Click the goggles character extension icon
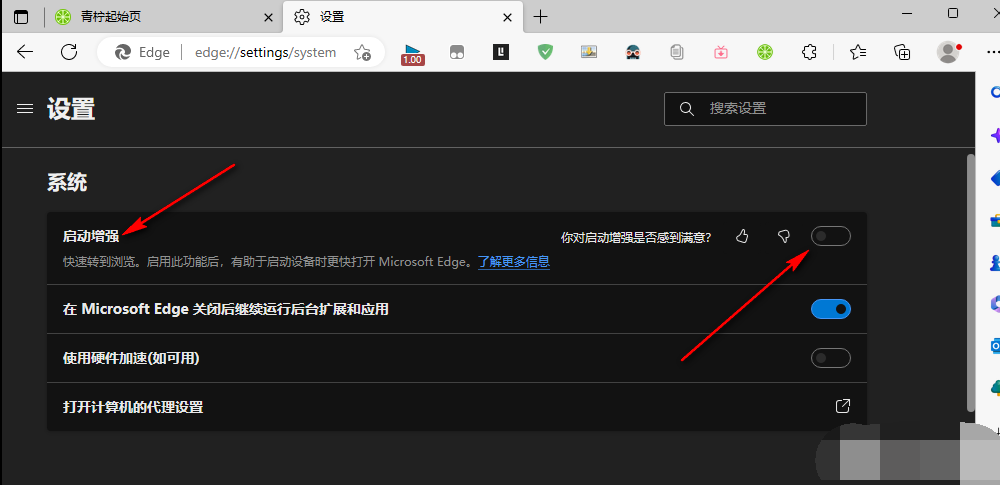This screenshot has height=485, width=1000. coord(633,52)
